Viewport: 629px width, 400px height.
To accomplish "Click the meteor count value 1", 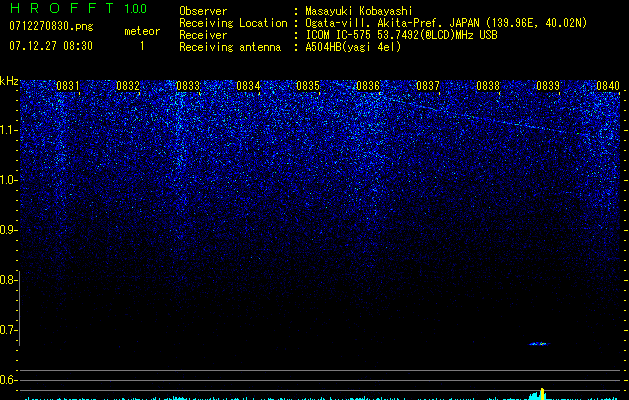I will [x=142, y=46].
